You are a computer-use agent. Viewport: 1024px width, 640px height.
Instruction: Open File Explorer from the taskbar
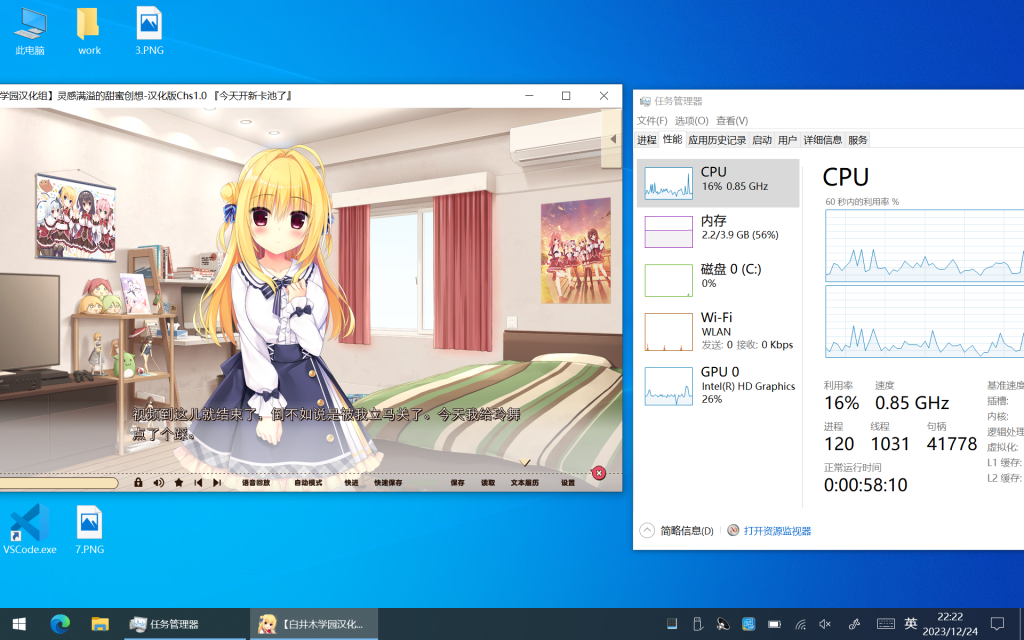tap(99, 624)
